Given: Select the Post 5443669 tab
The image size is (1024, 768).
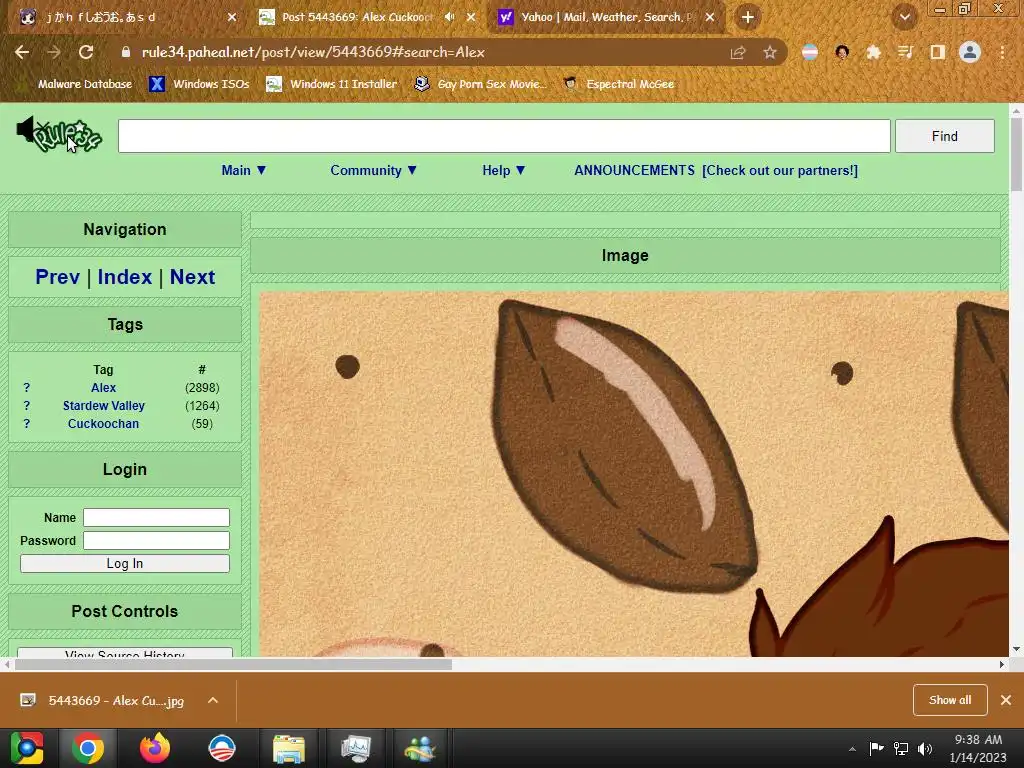Looking at the screenshot, I should 358,17.
